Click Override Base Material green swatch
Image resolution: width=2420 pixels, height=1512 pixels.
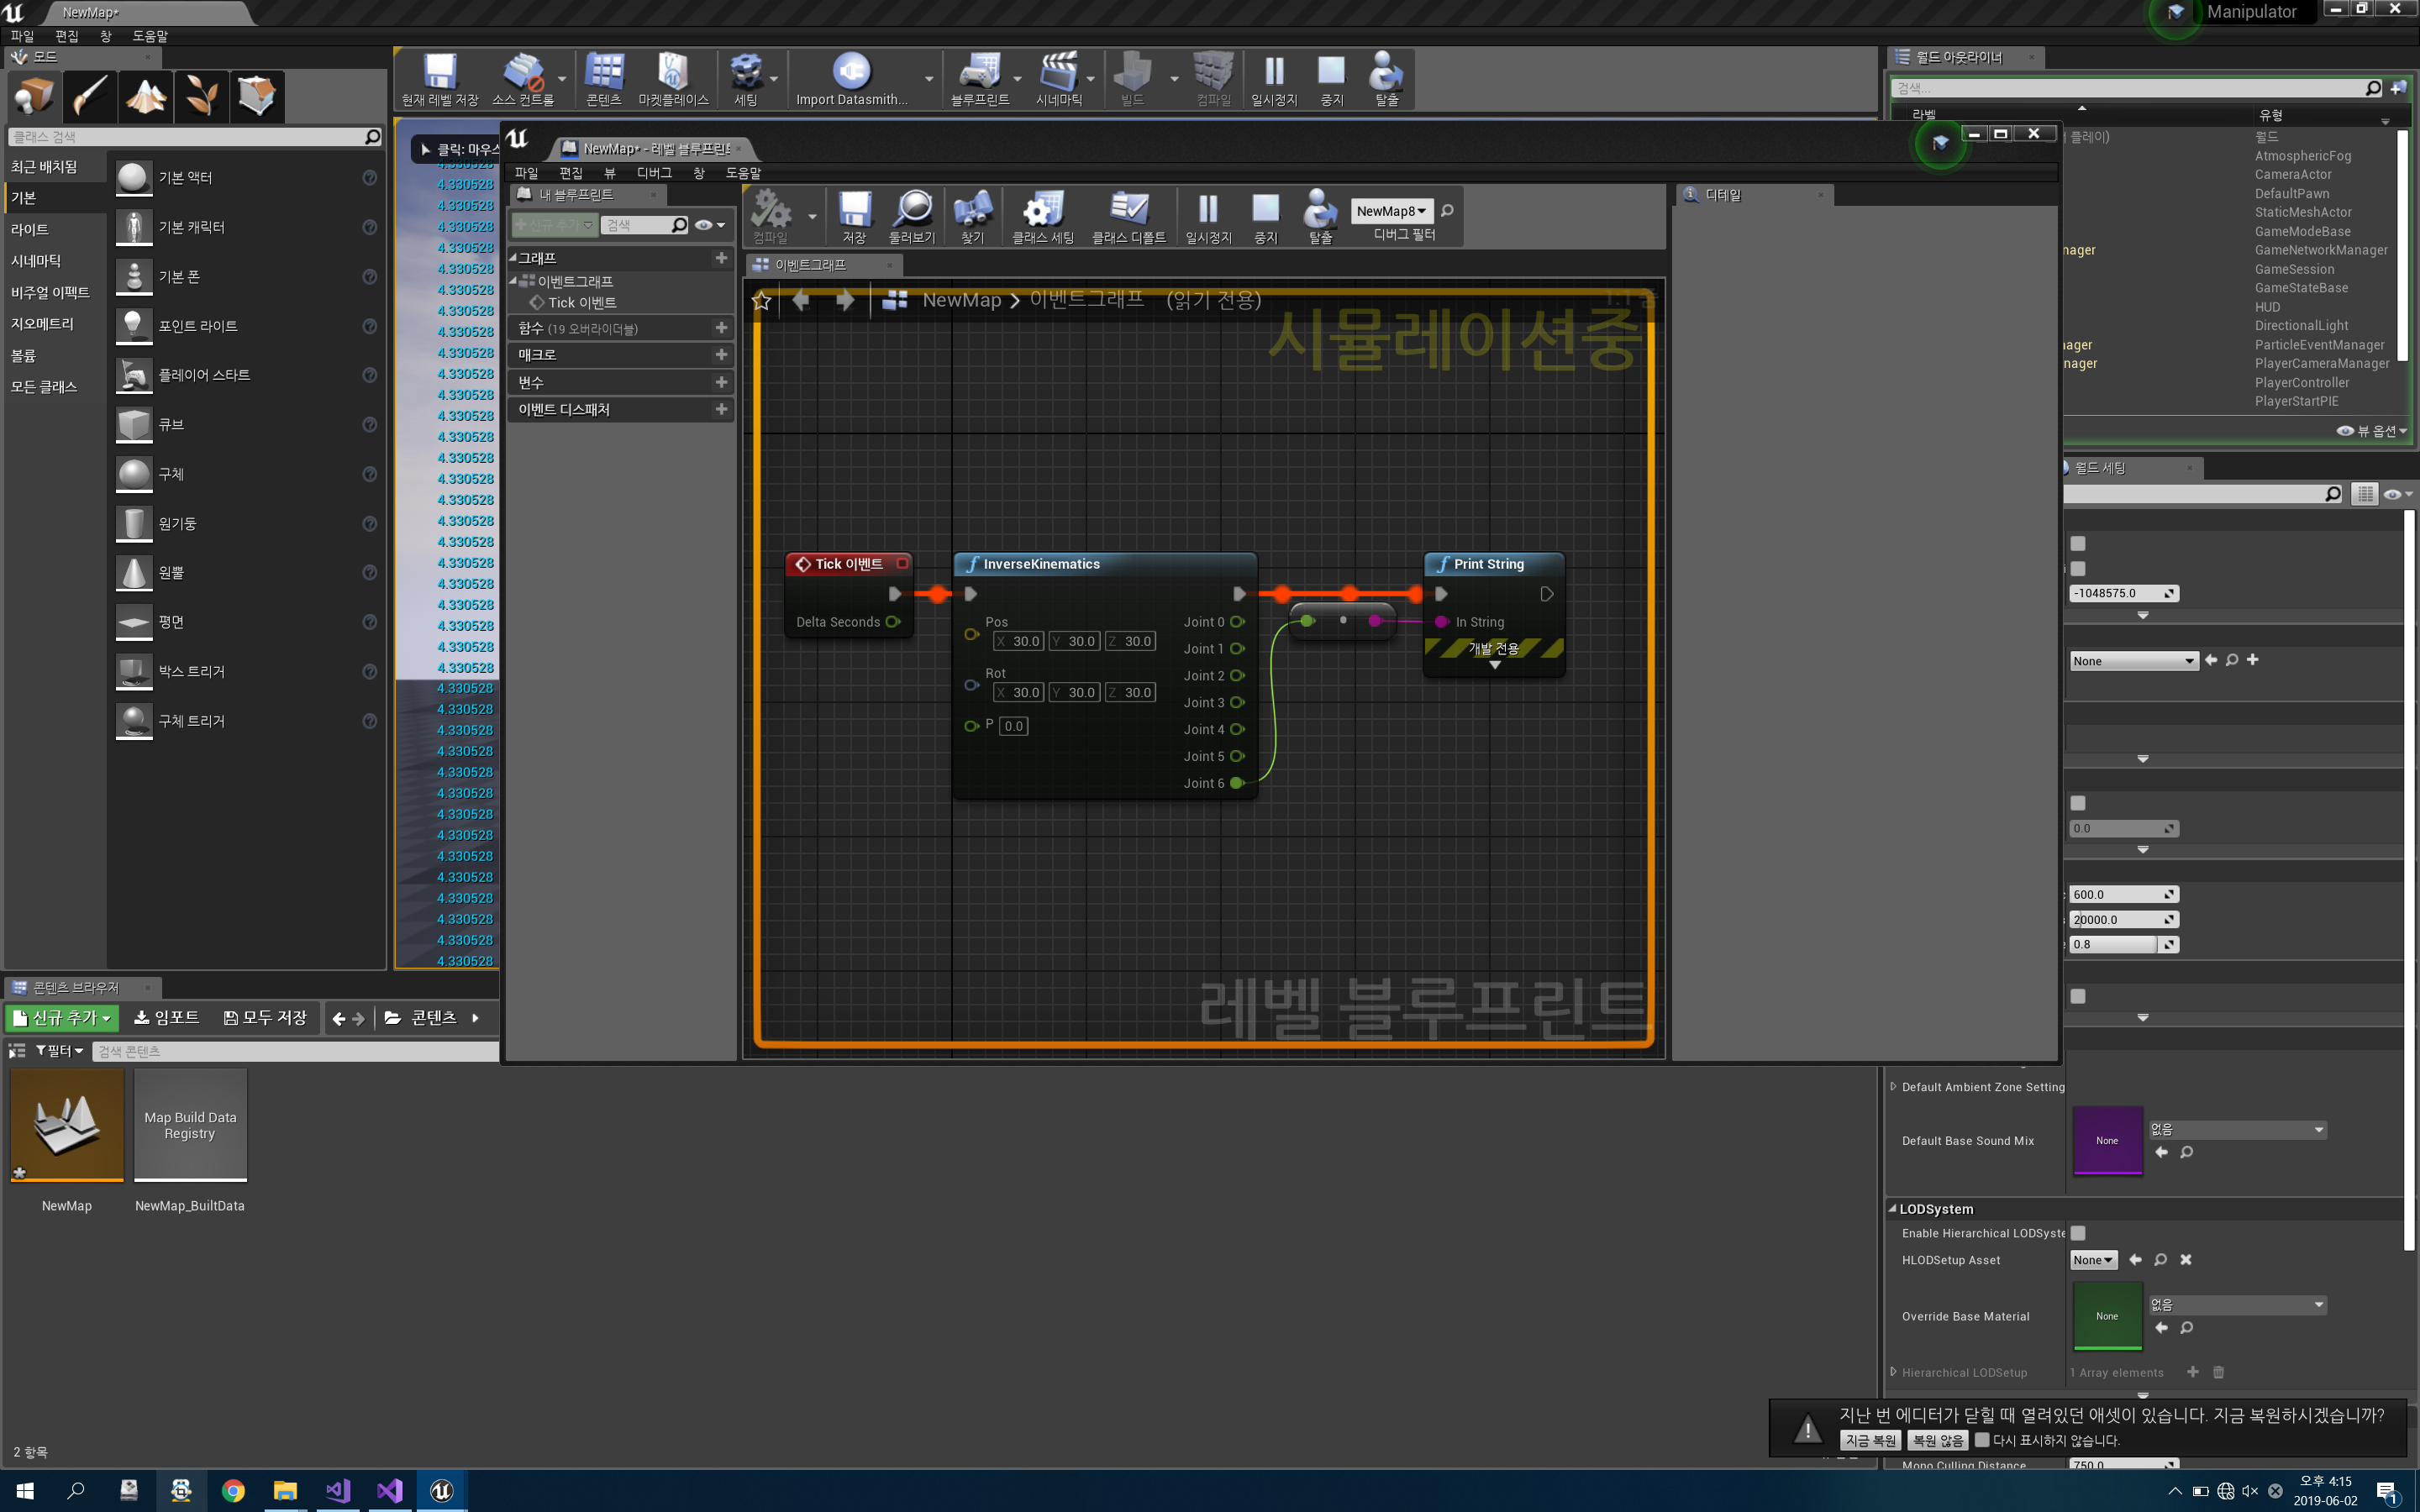[x=2107, y=1316]
